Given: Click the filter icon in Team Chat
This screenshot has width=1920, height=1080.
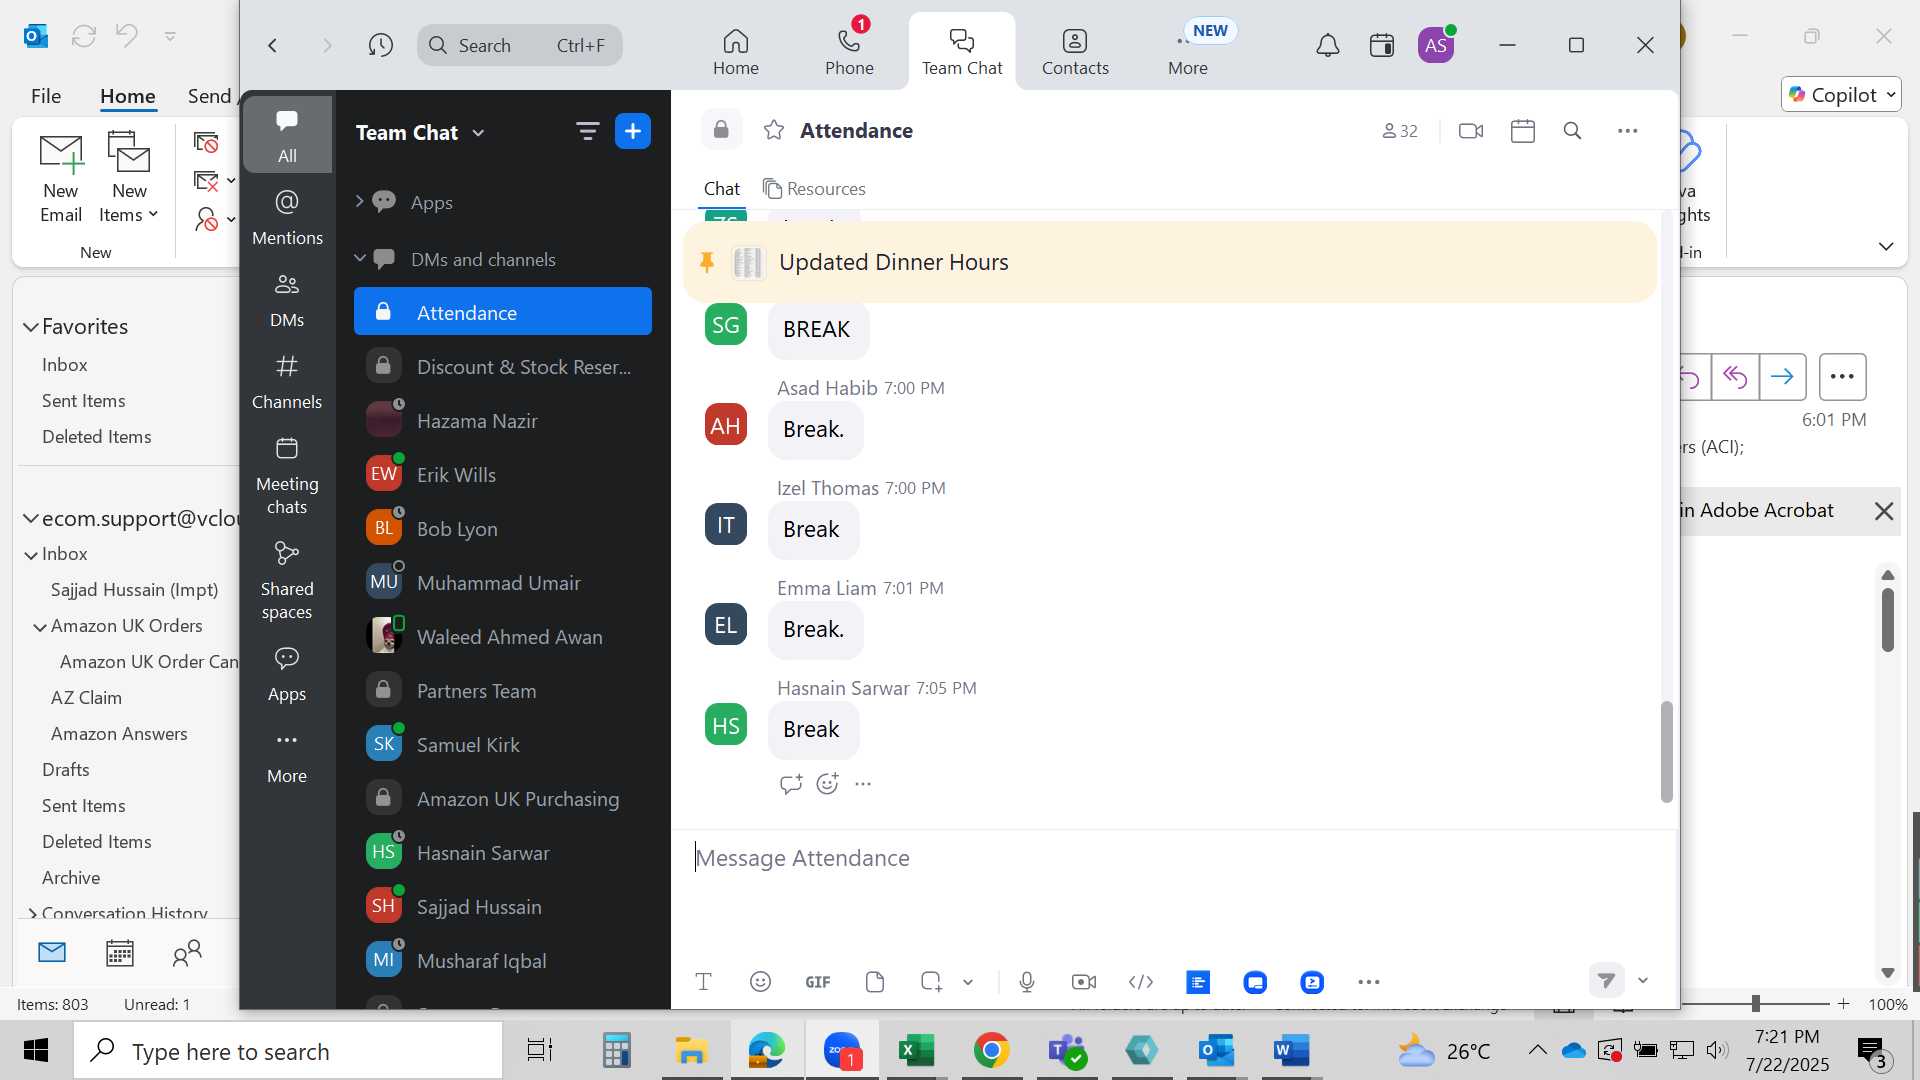Looking at the screenshot, I should [x=587, y=131].
